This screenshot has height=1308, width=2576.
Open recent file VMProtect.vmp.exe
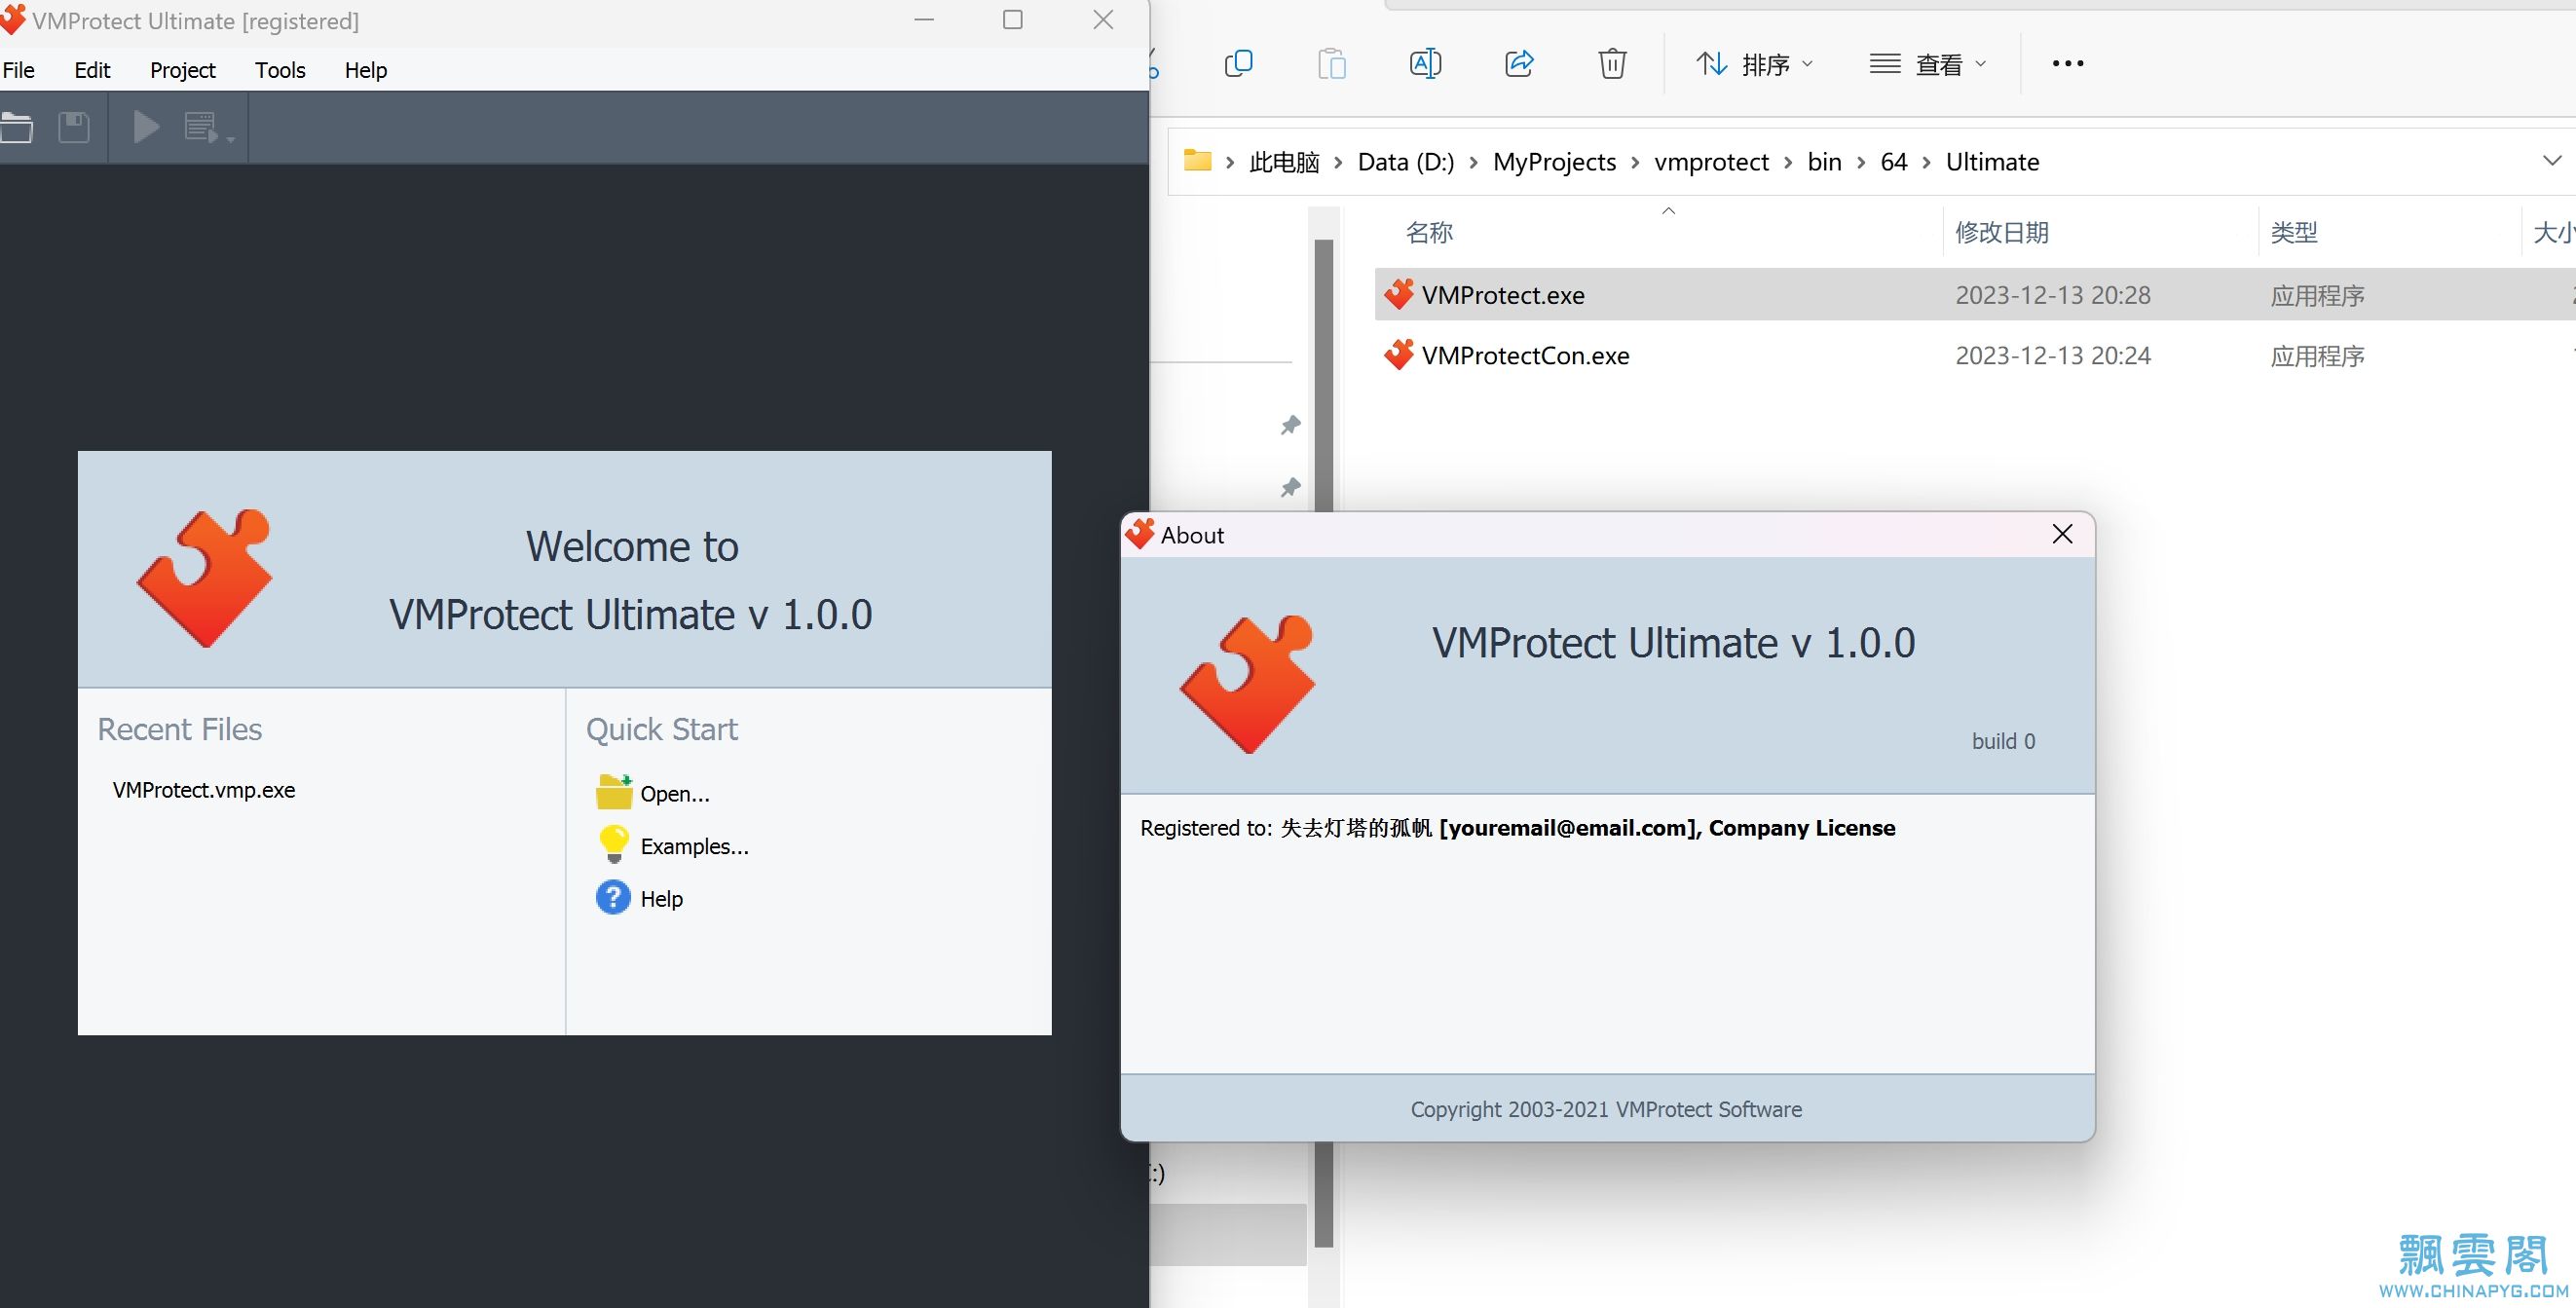[204, 790]
